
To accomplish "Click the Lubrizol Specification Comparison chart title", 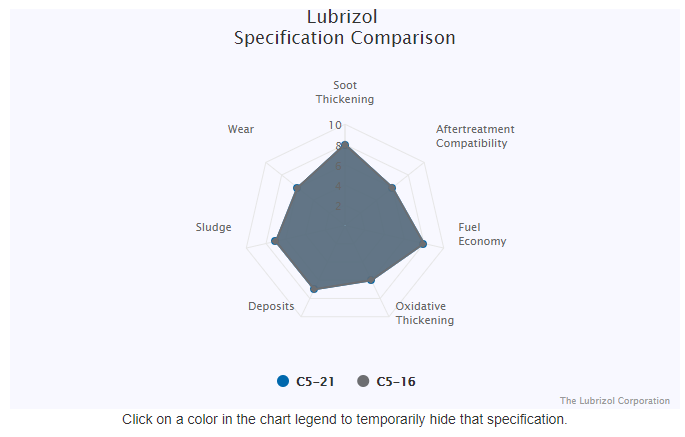I will (x=345, y=28).
